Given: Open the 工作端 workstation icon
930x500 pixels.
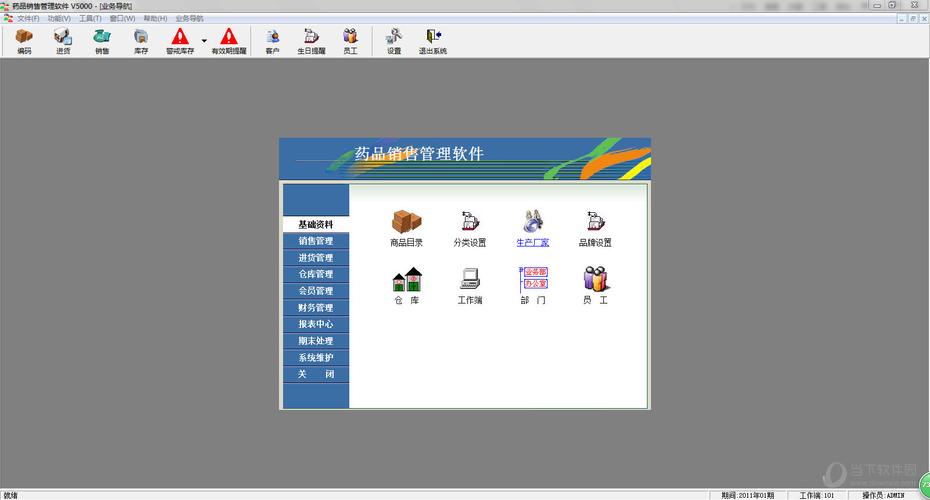Looking at the screenshot, I should coord(470,286).
